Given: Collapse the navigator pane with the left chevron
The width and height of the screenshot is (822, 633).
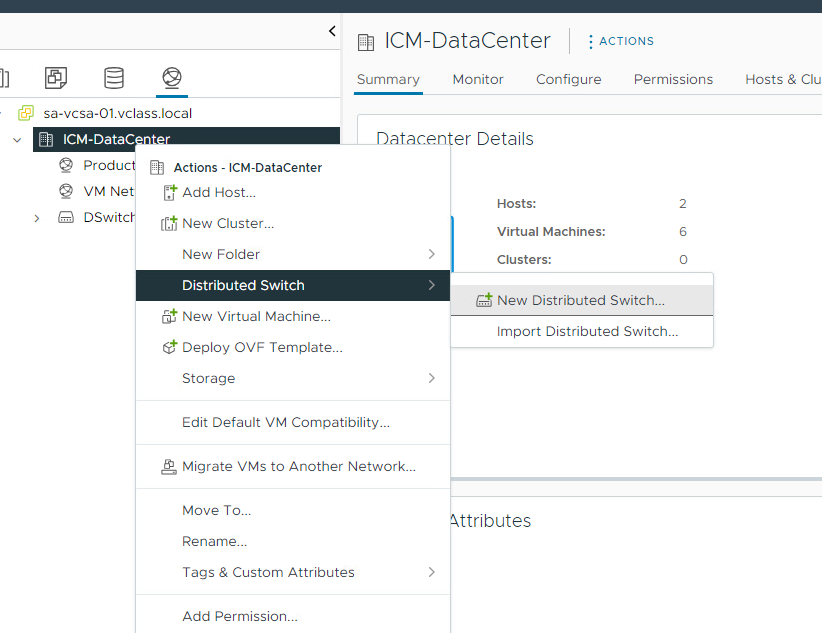Looking at the screenshot, I should (332, 31).
